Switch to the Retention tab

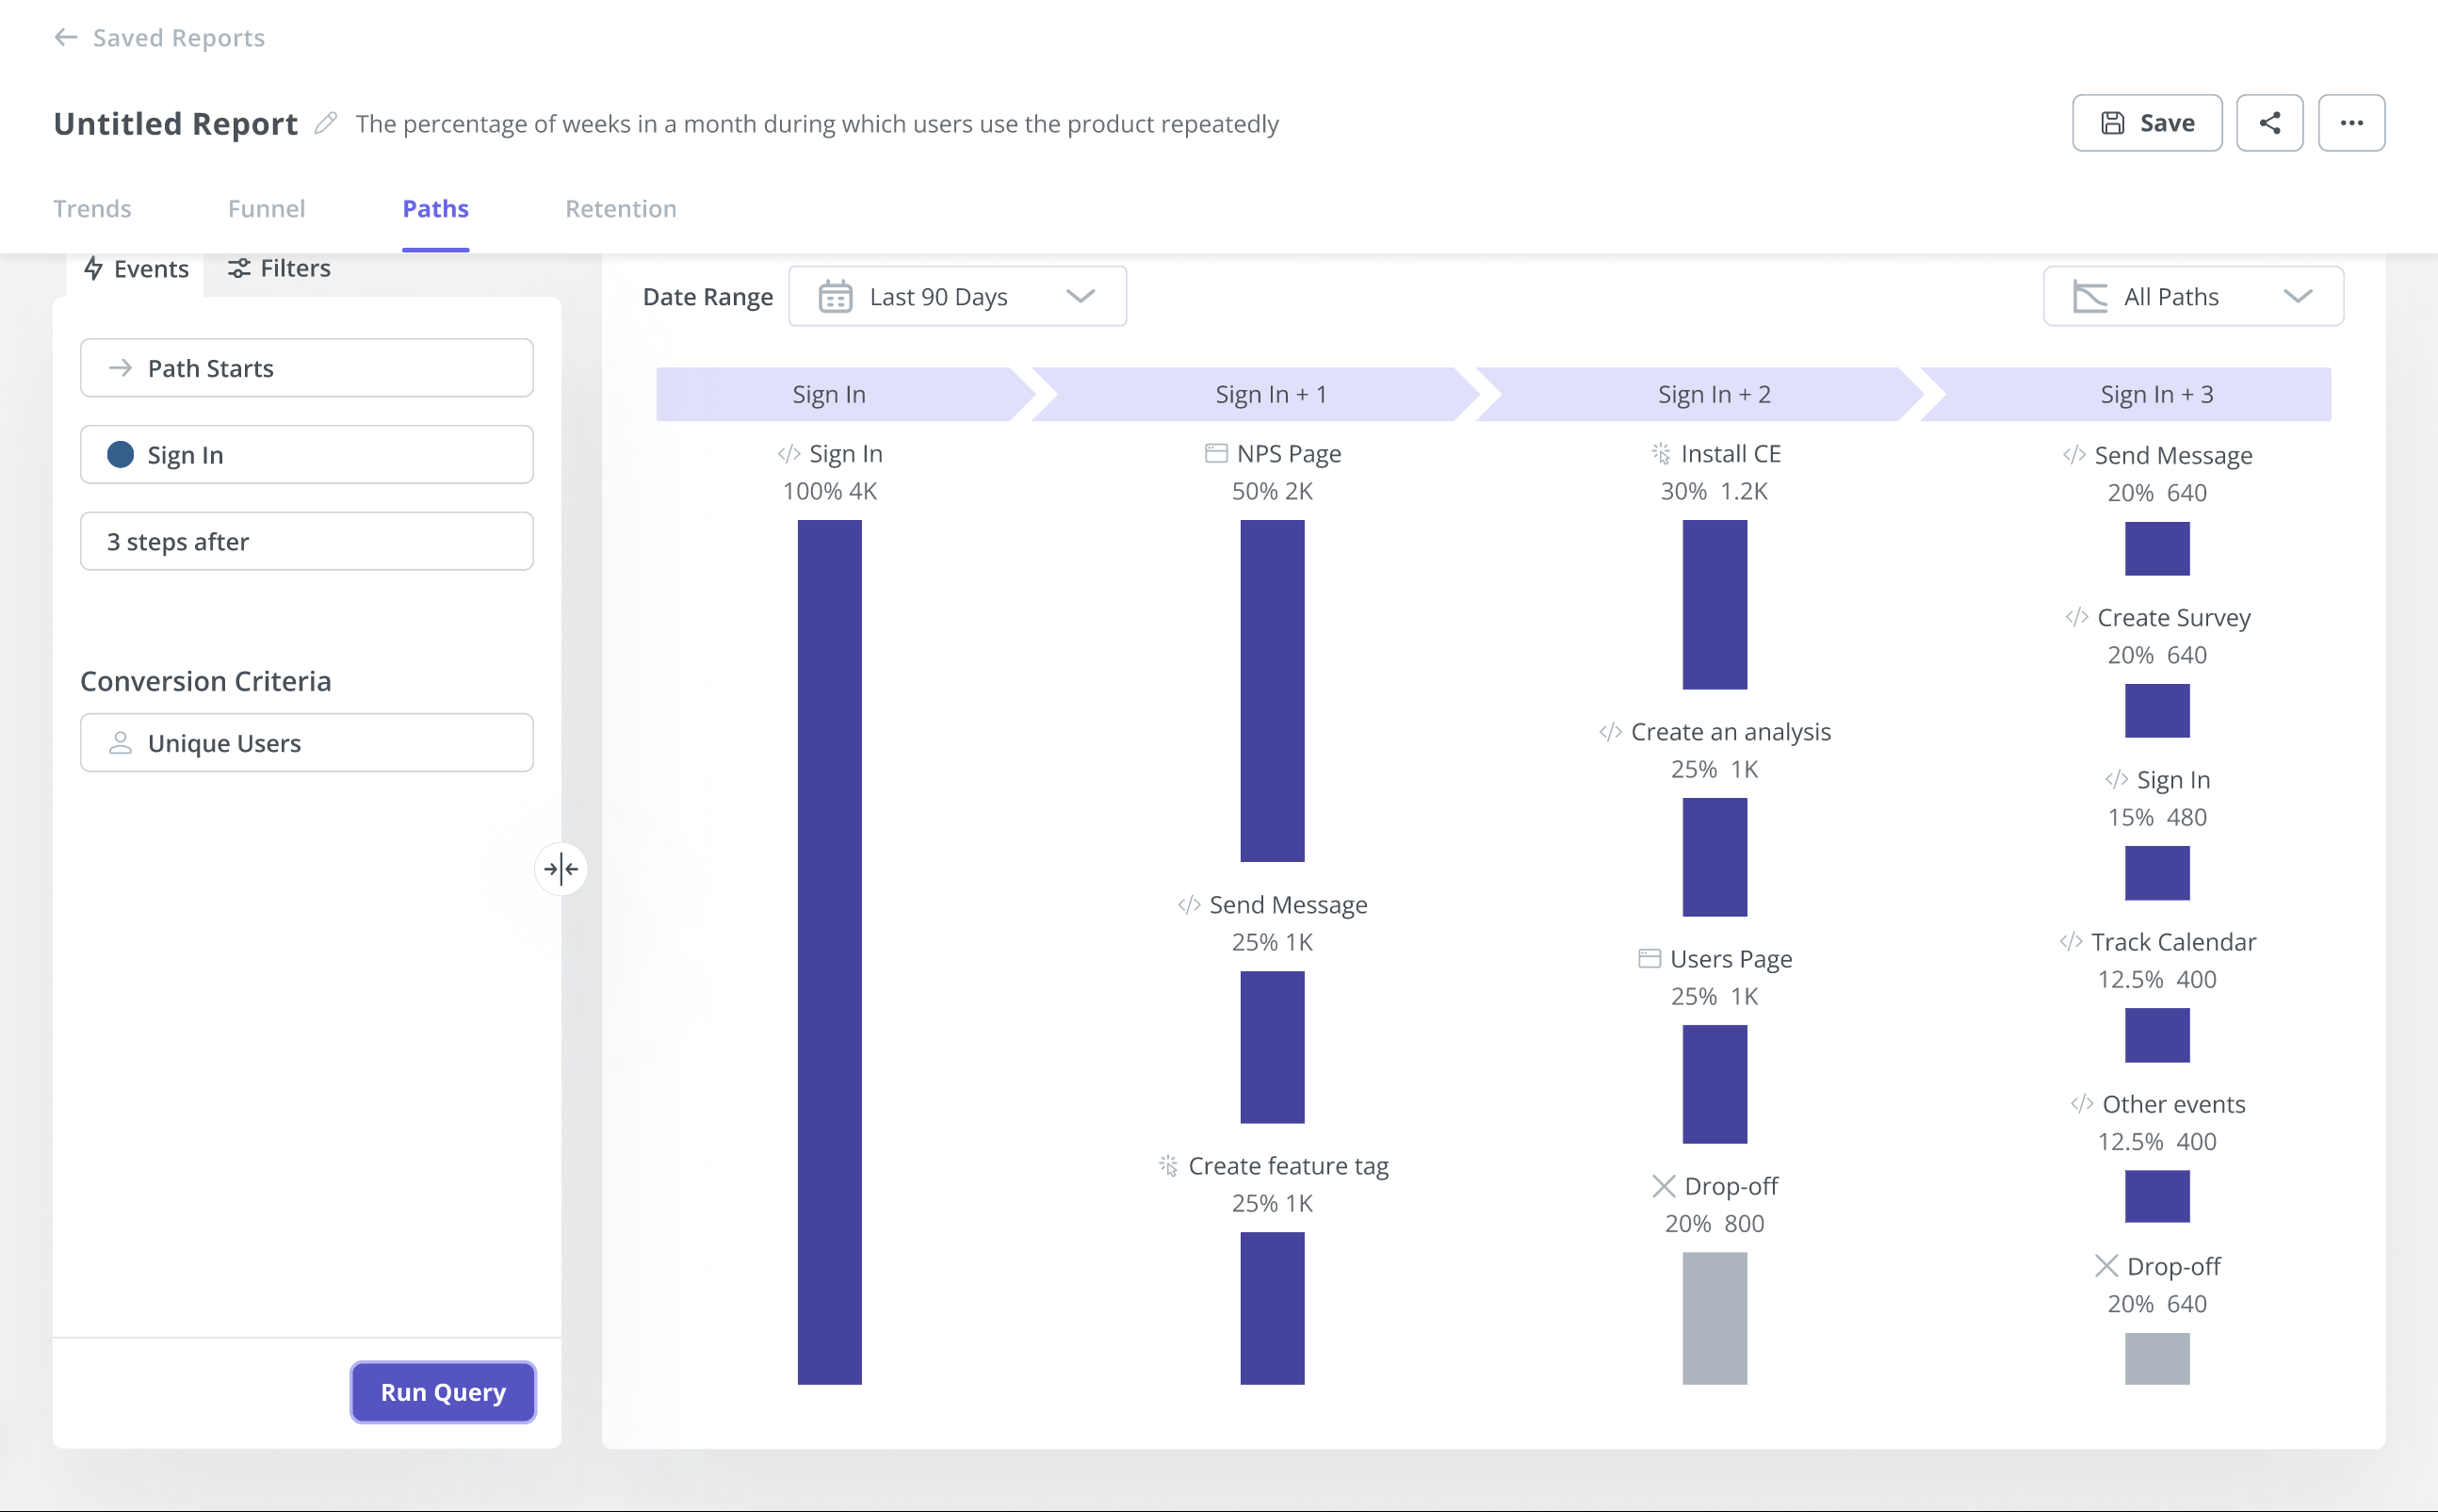[x=620, y=208]
